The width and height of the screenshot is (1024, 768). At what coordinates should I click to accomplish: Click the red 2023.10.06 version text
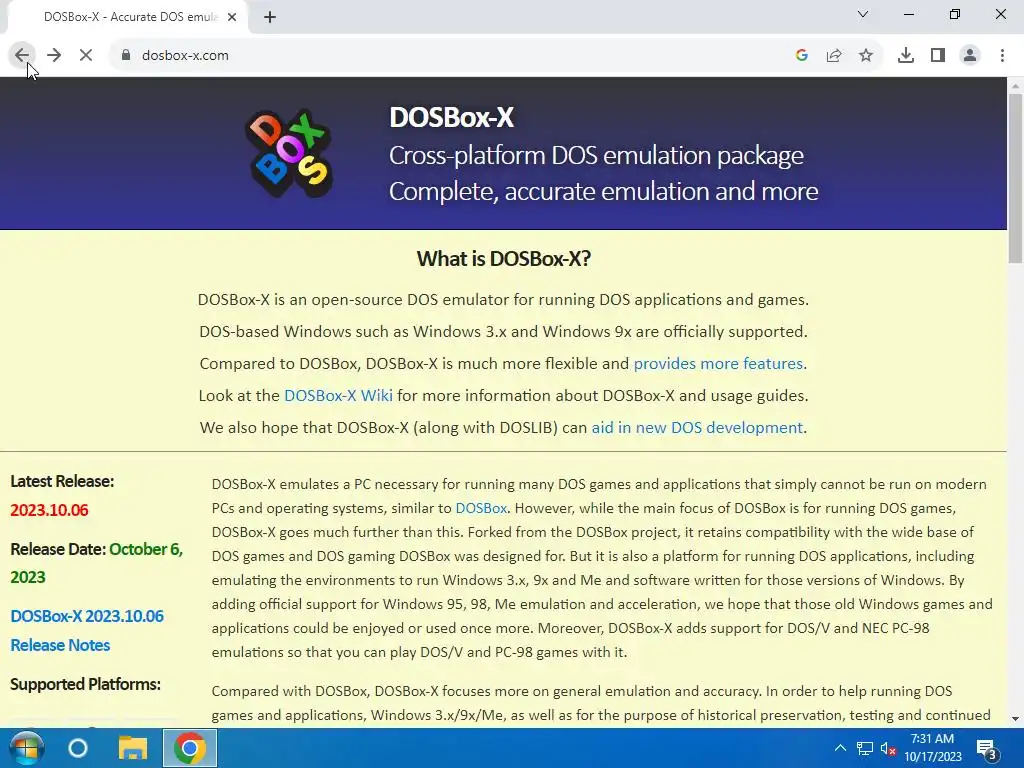coord(49,510)
